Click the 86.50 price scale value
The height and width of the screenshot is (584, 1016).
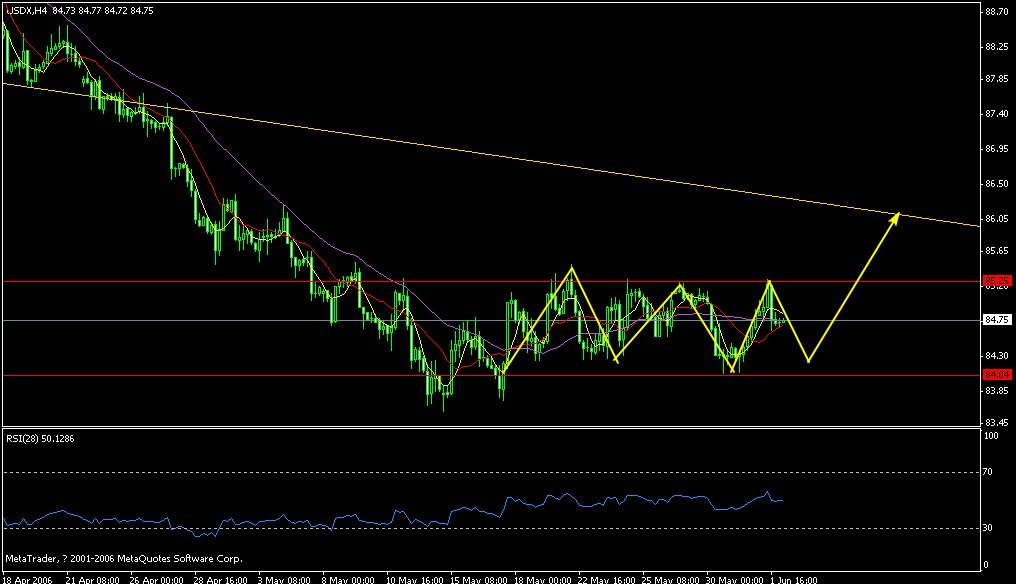(997, 184)
